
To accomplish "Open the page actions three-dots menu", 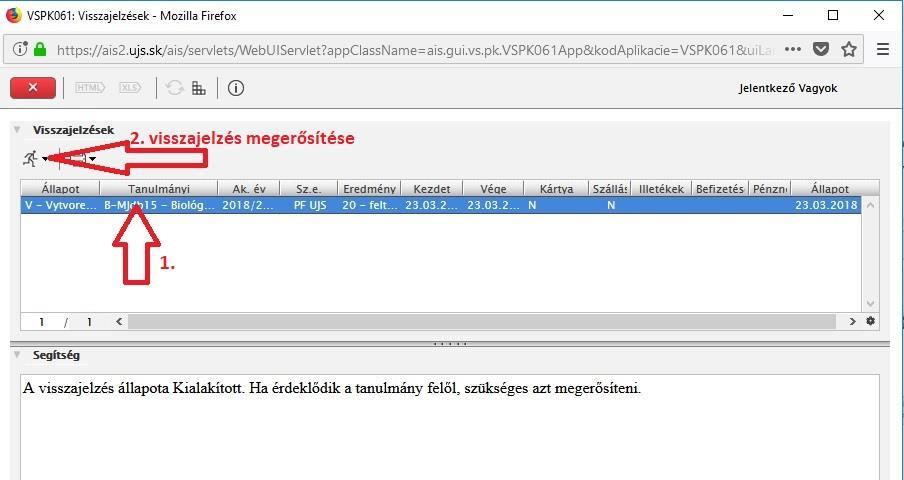I will click(793, 49).
